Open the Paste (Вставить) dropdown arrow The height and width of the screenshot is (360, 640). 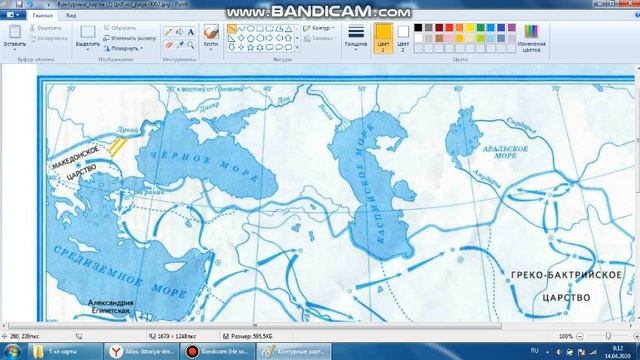15,50
